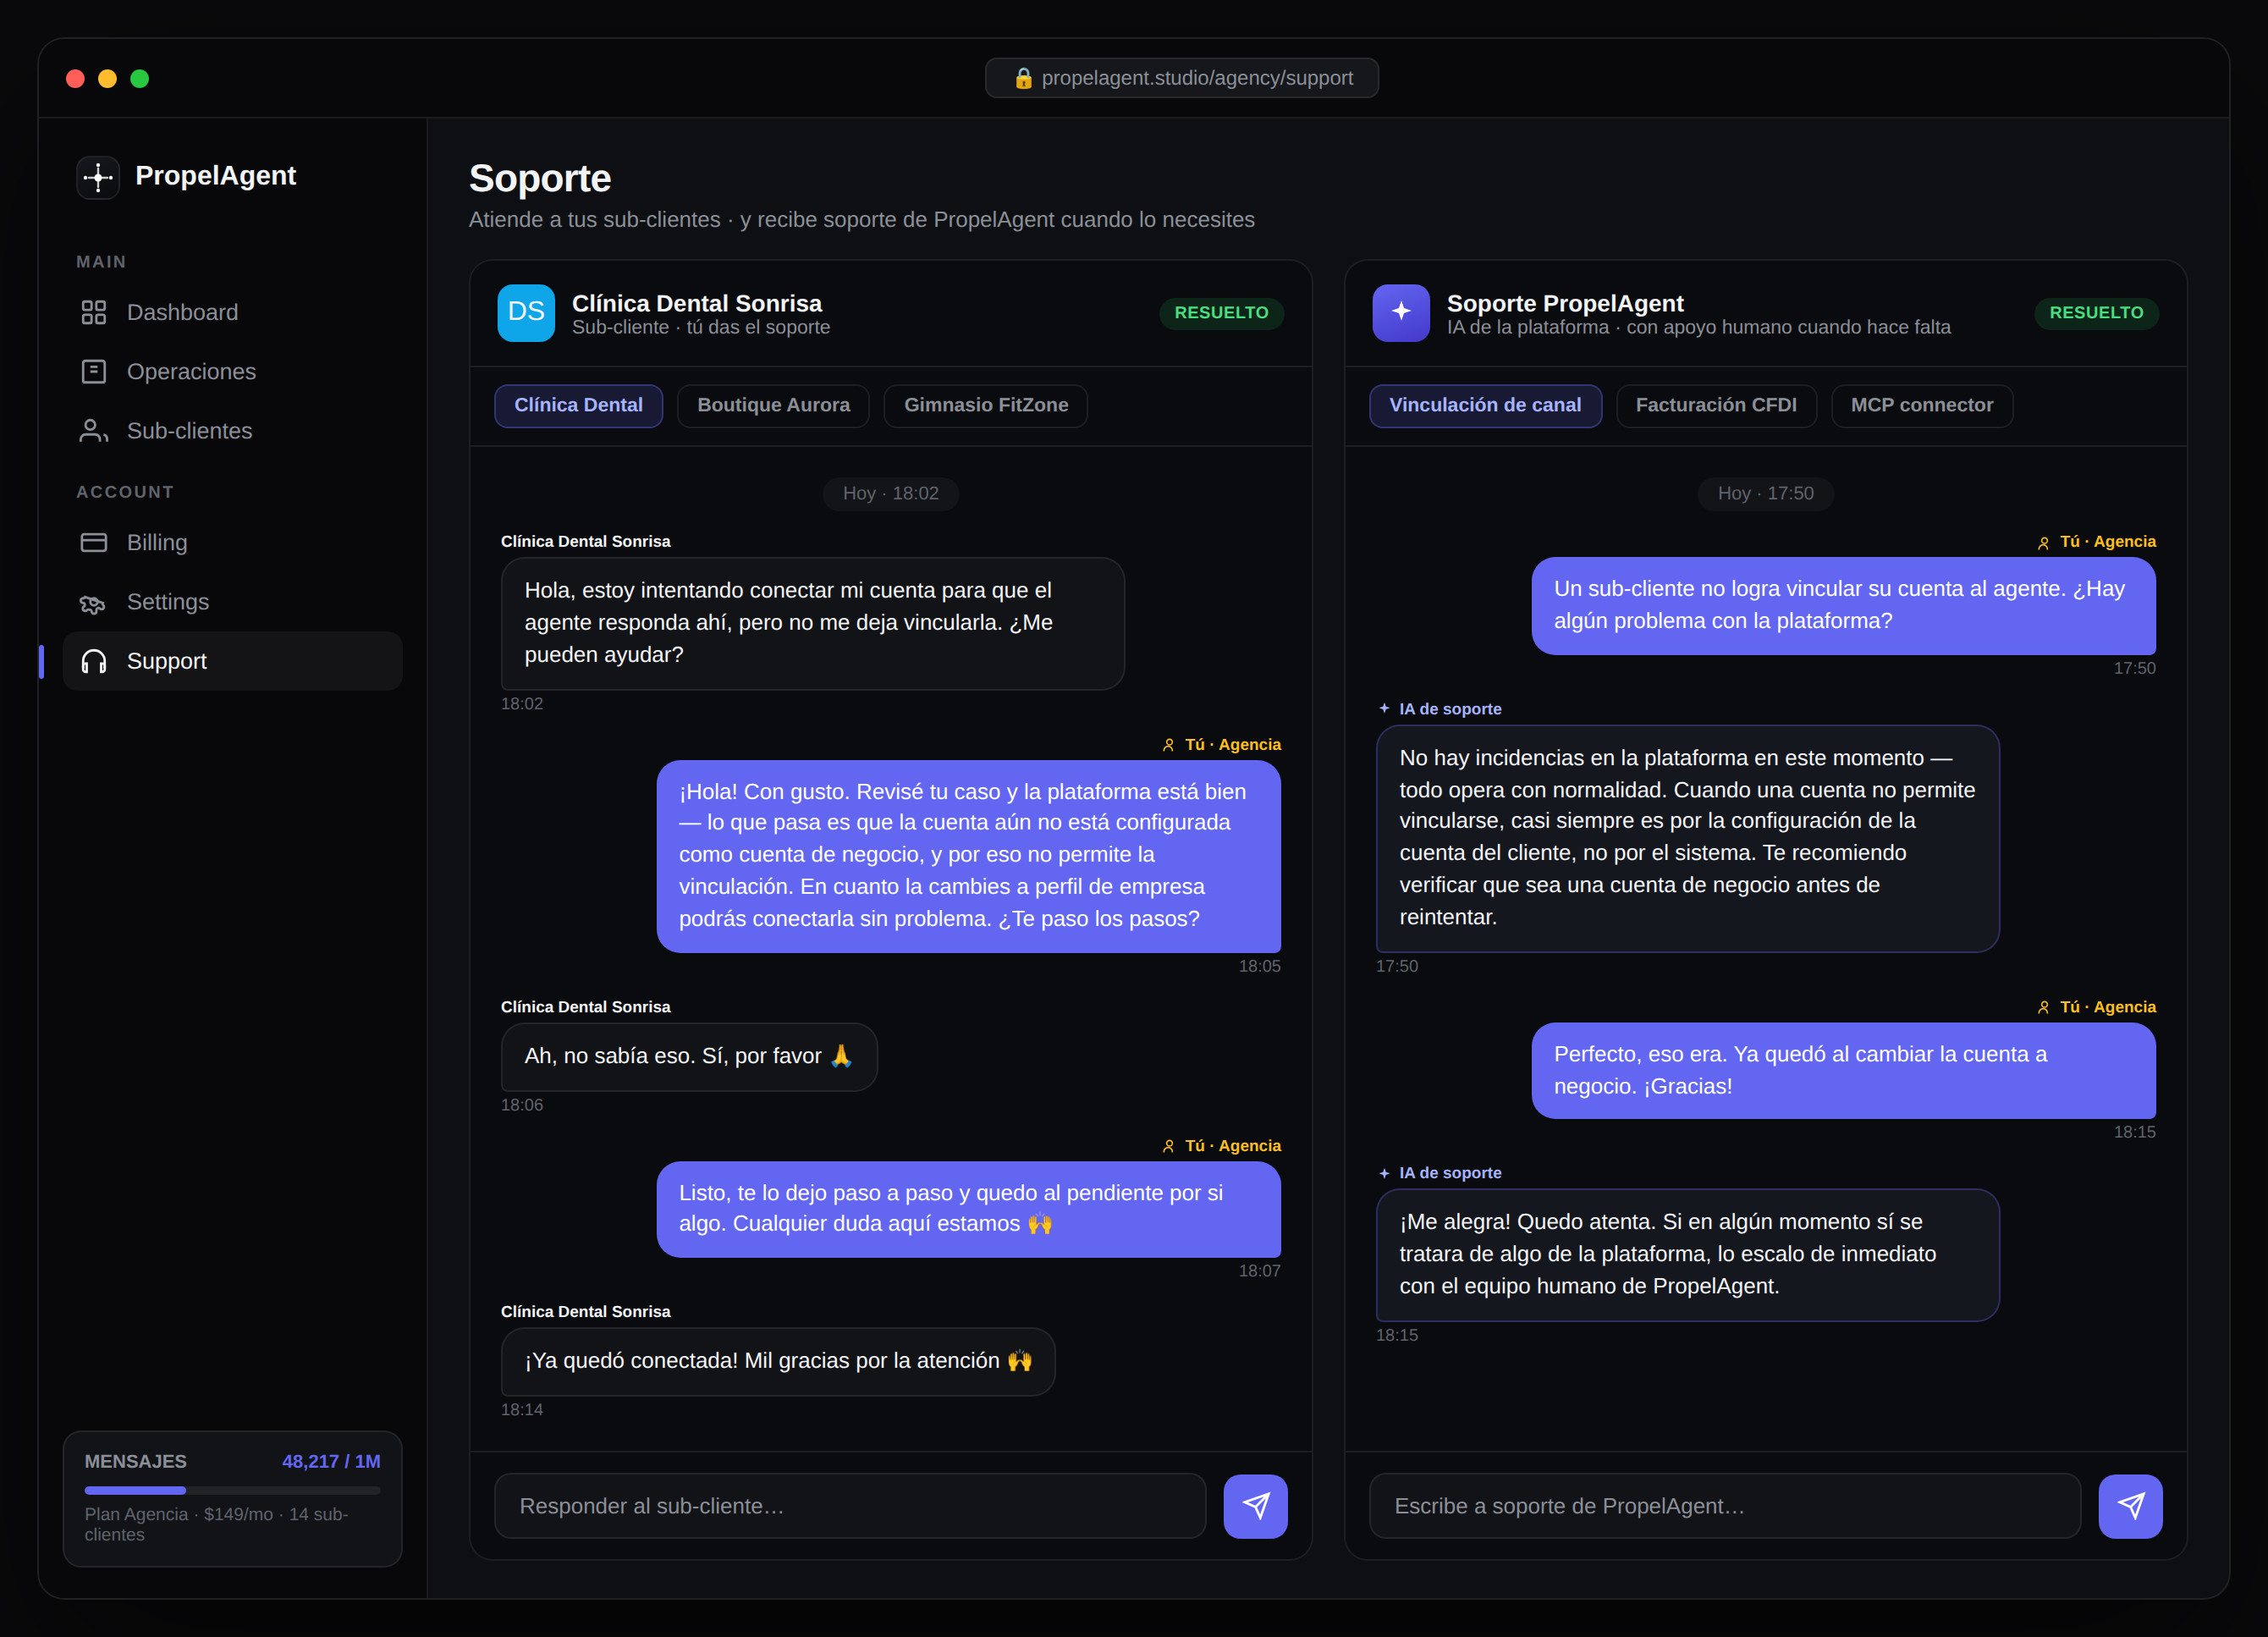Viewport: 2268px width, 1637px height.
Task: Click the PropelAgent logo icon
Action: pos(98,177)
